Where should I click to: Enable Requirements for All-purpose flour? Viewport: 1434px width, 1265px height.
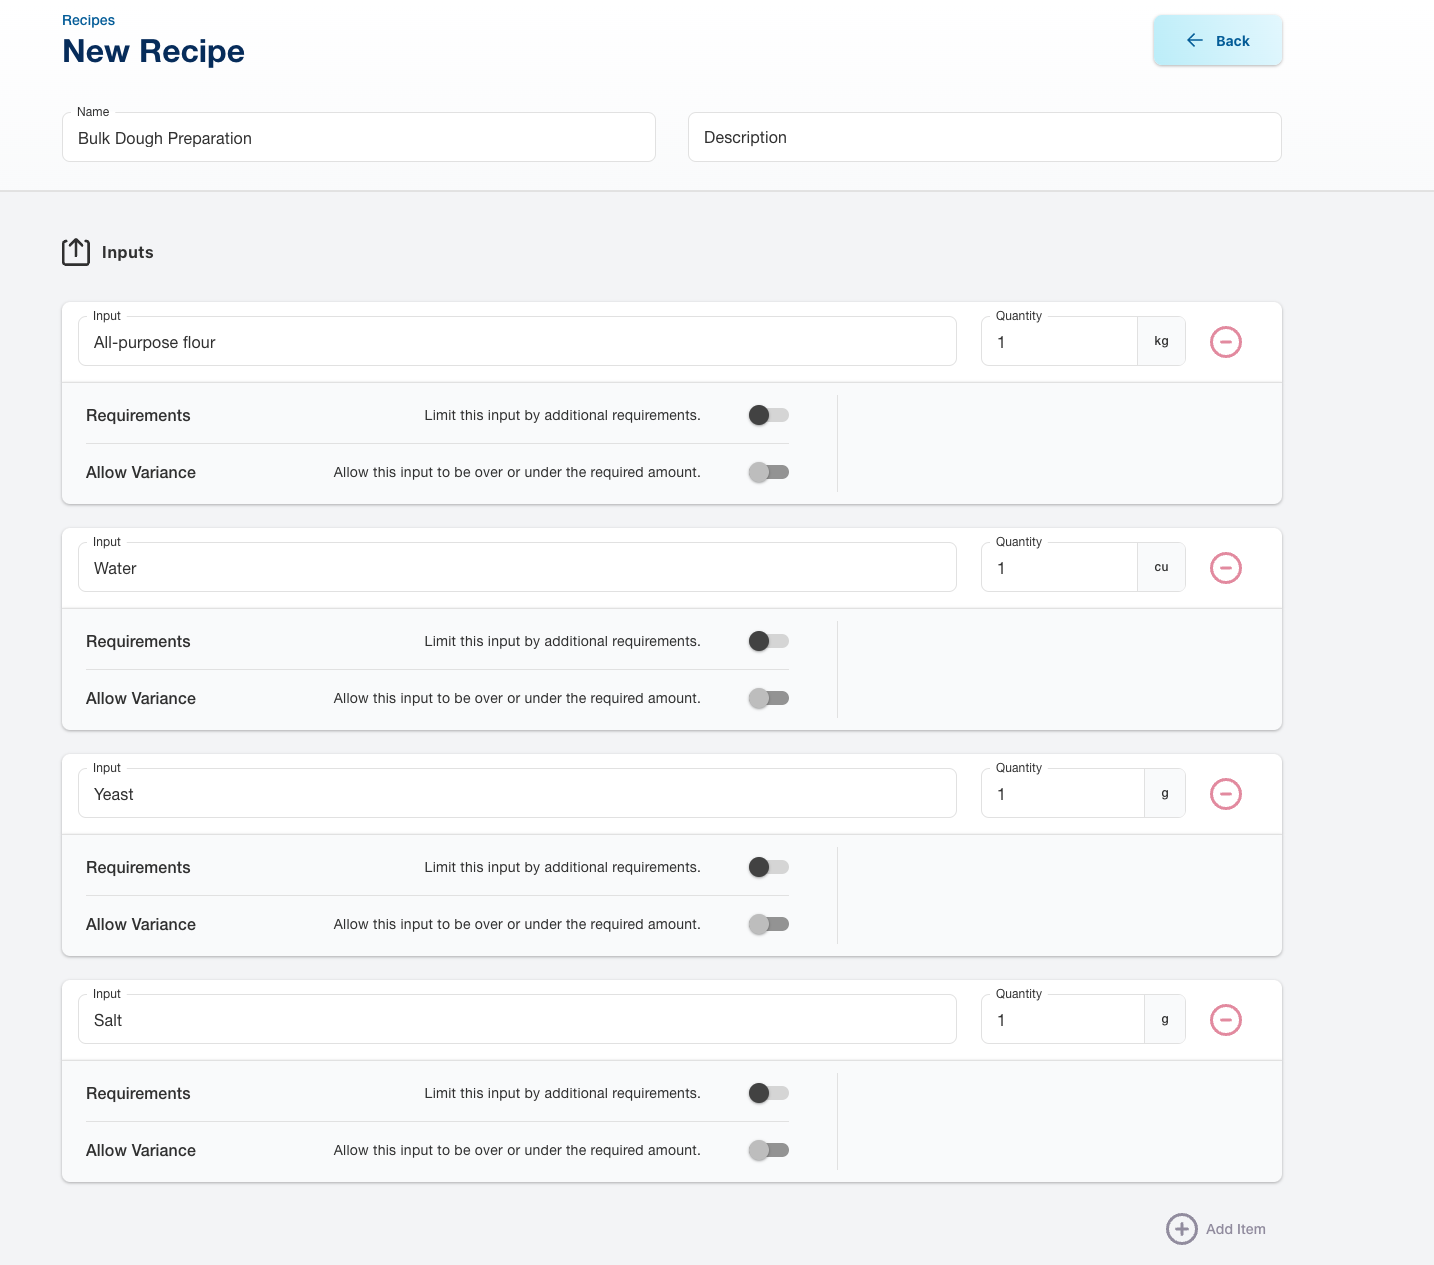(x=768, y=415)
